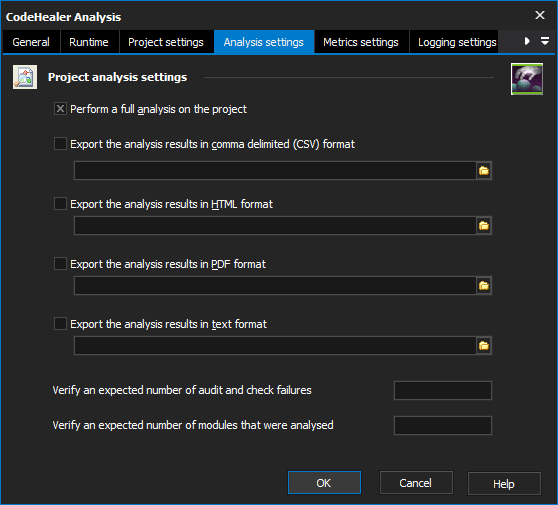Click the audit and check failures field
Viewport: 558px width, 505px height.
[x=443, y=390]
